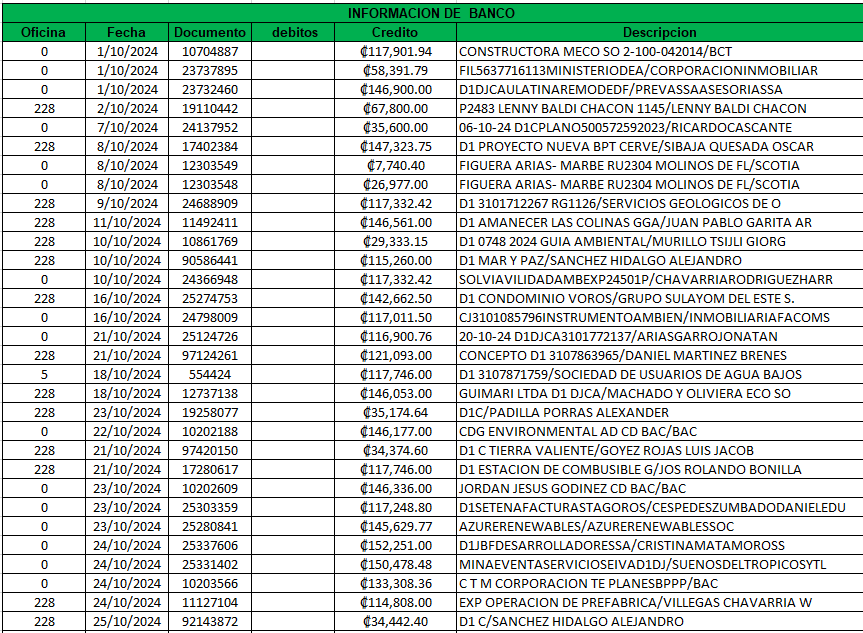Click date 2/10/2024
Screen dimensions: 863x633
coord(127,108)
